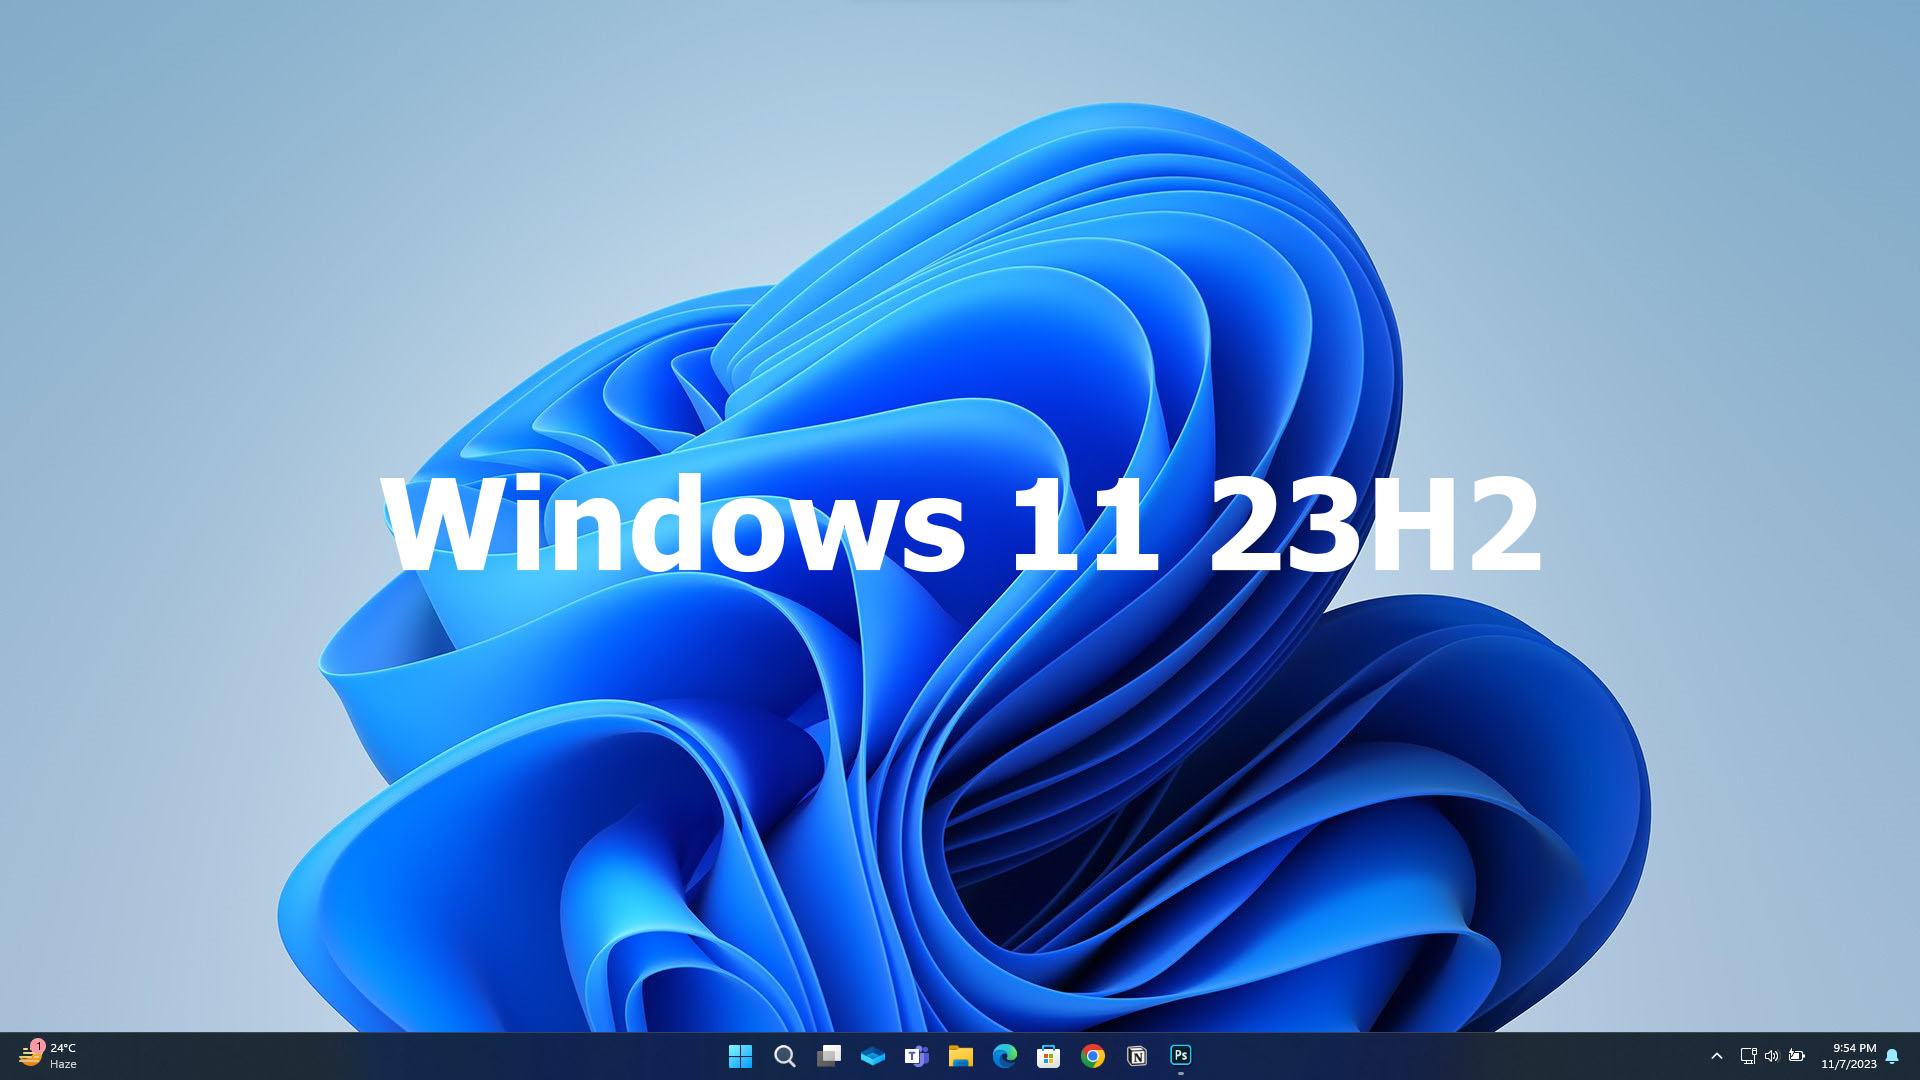Open weather widget showing 24°C Haze
Viewport: 1920px width, 1080px height.
tap(47, 1056)
